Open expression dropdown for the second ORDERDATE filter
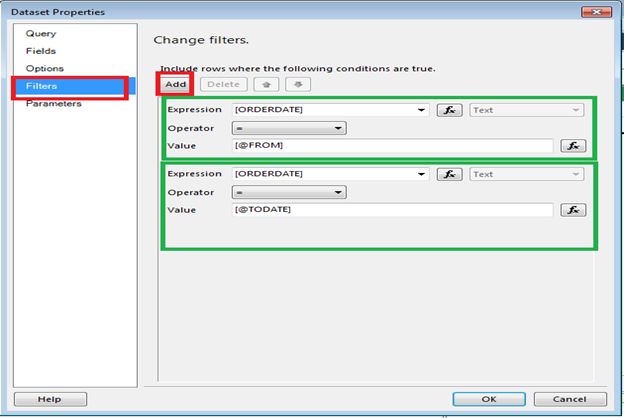The image size is (624, 418). tap(421, 174)
